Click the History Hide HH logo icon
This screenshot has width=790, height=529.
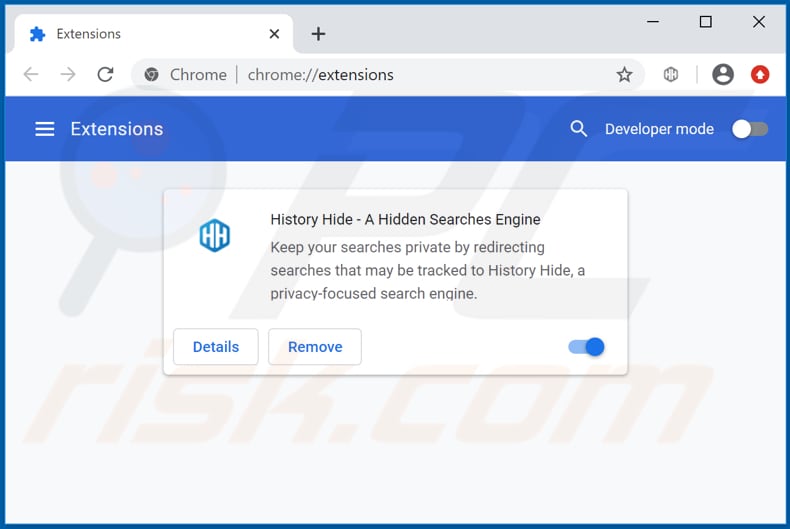(215, 235)
